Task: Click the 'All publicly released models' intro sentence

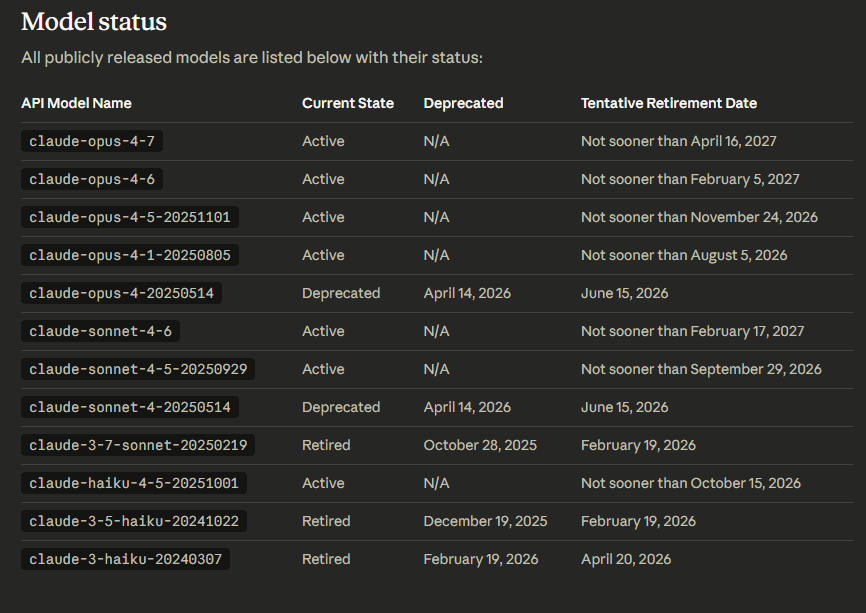Action: (252, 58)
